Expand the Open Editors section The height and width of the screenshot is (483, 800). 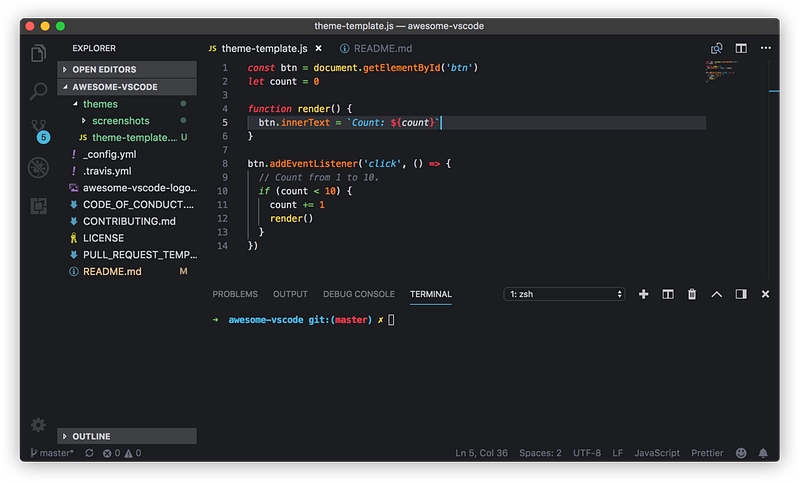point(105,70)
